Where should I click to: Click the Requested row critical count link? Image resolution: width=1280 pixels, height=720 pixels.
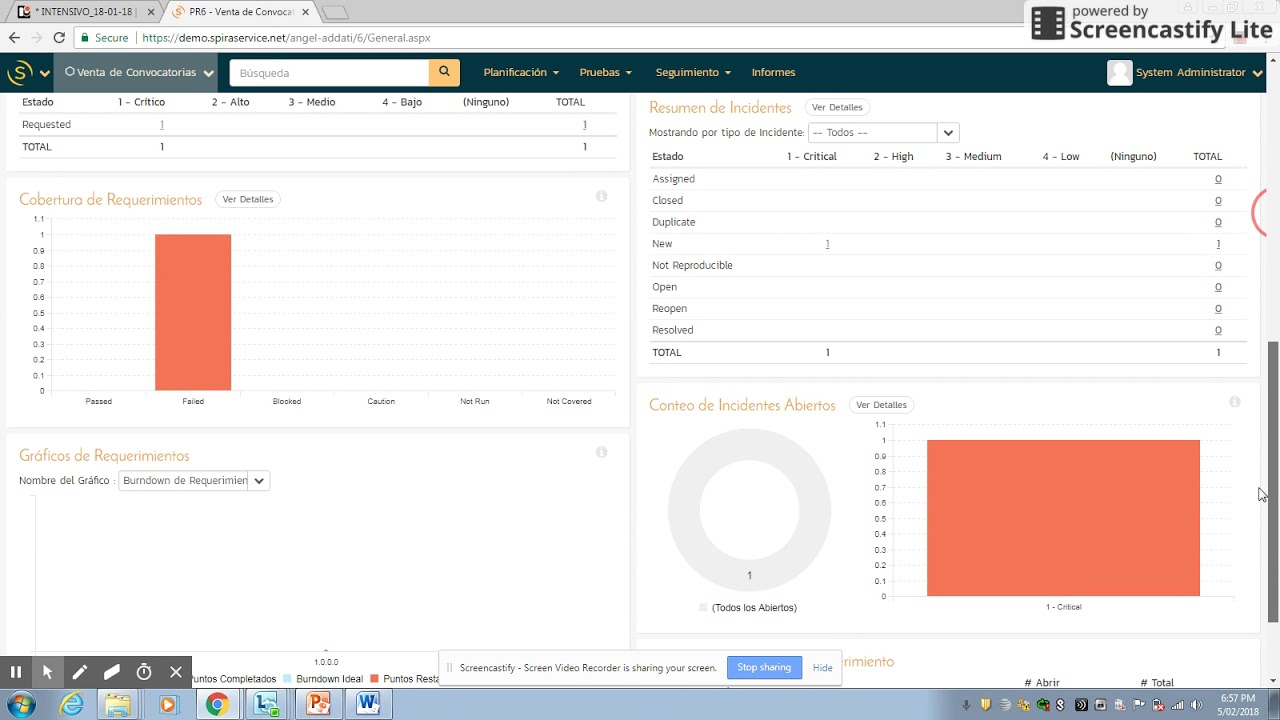click(162, 124)
